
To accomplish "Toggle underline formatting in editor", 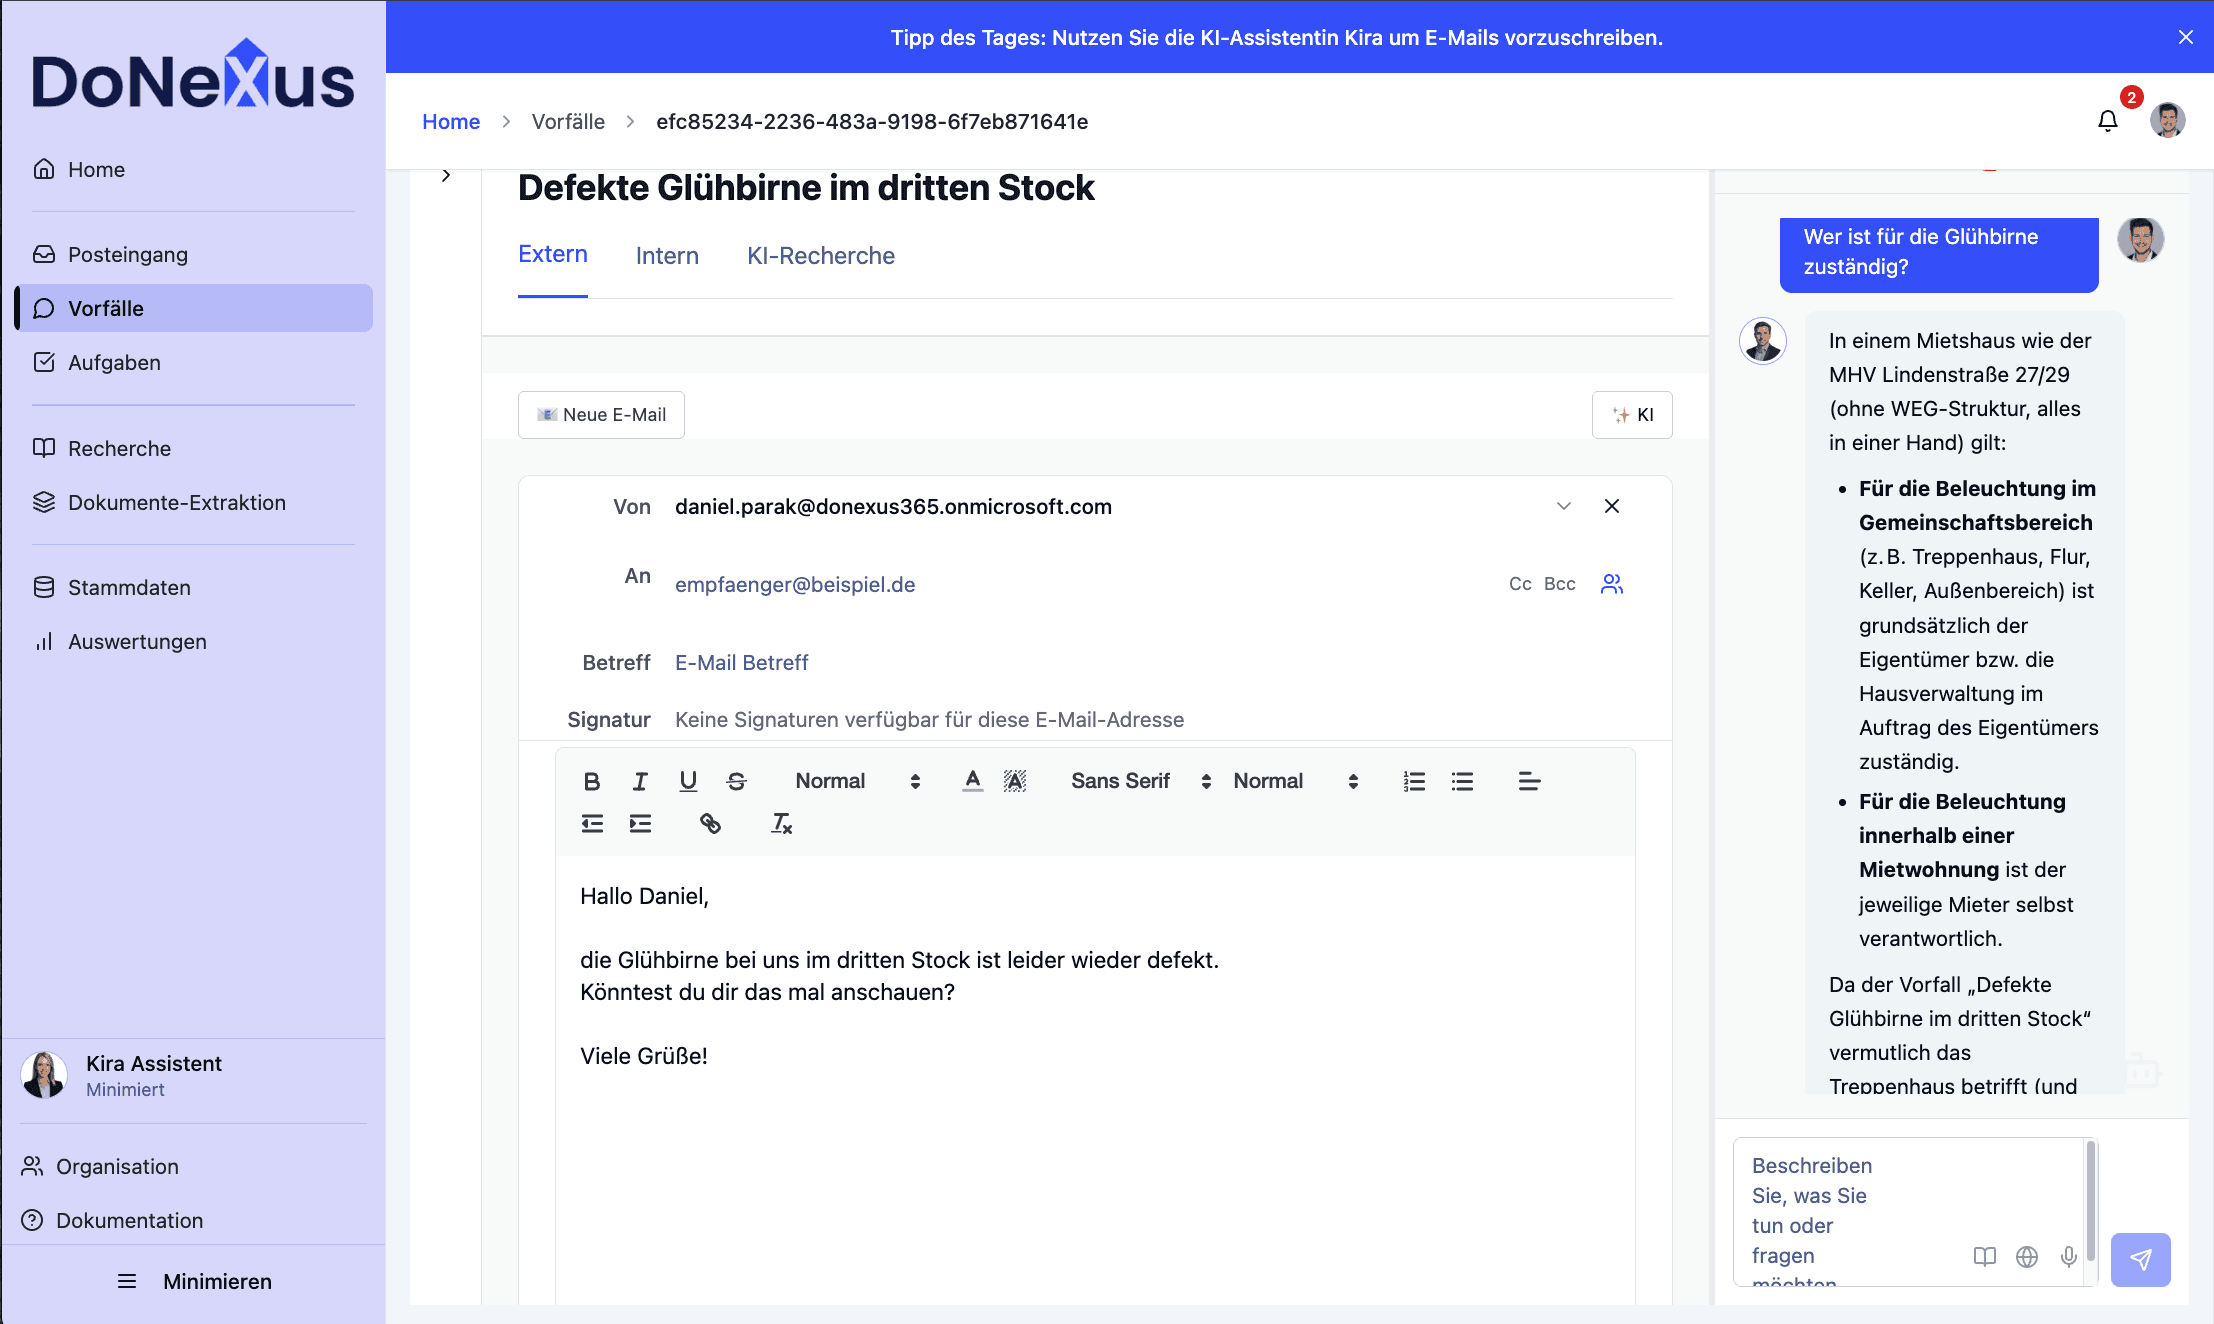I will click(688, 781).
